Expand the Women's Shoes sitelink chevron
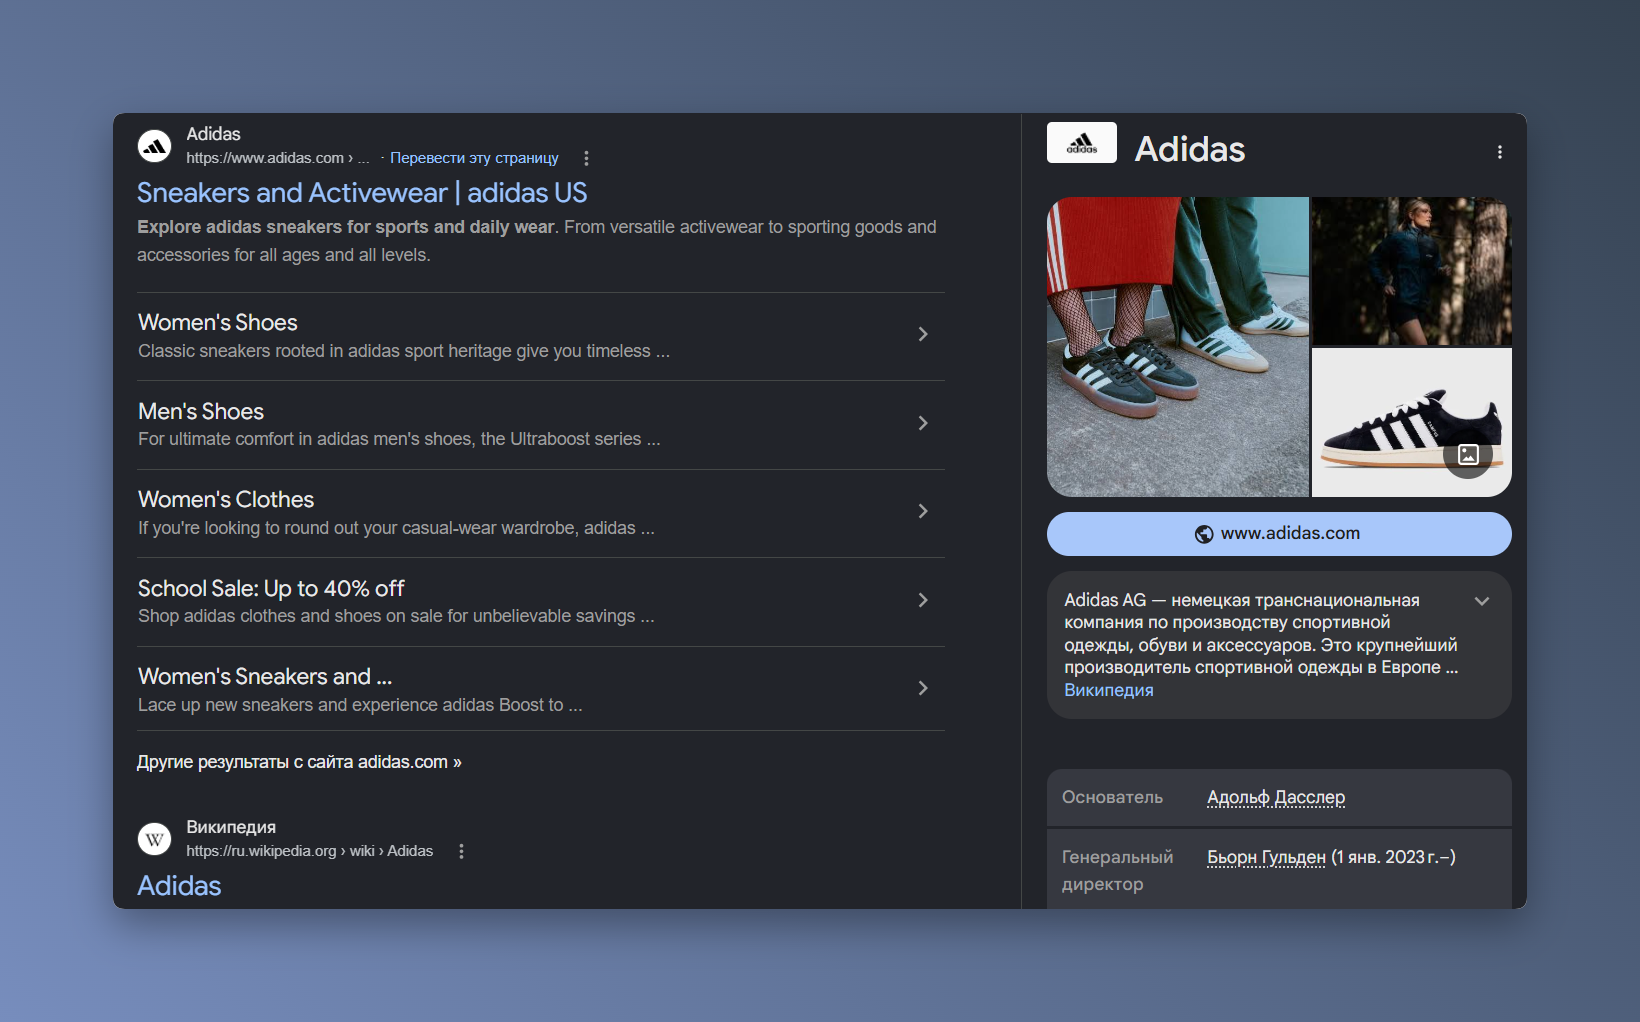Image resolution: width=1640 pixels, height=1022 pixels. (x=923, y=334)
